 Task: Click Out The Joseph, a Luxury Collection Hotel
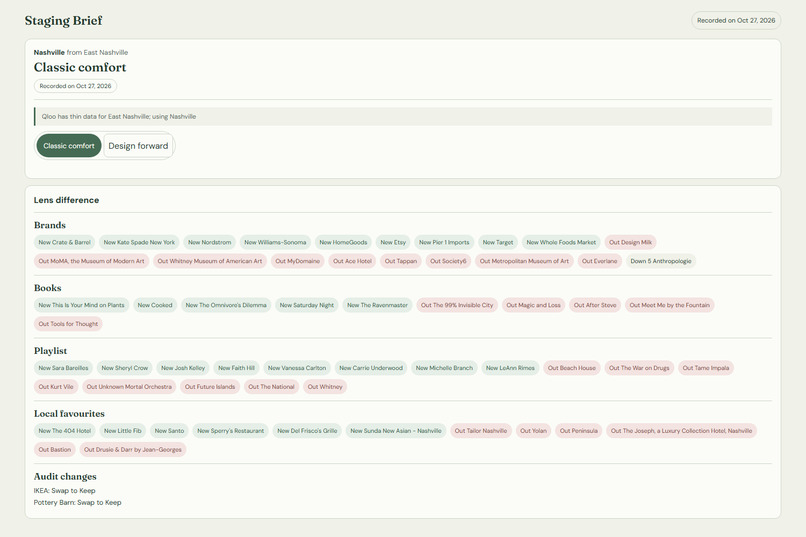[681, 431]
